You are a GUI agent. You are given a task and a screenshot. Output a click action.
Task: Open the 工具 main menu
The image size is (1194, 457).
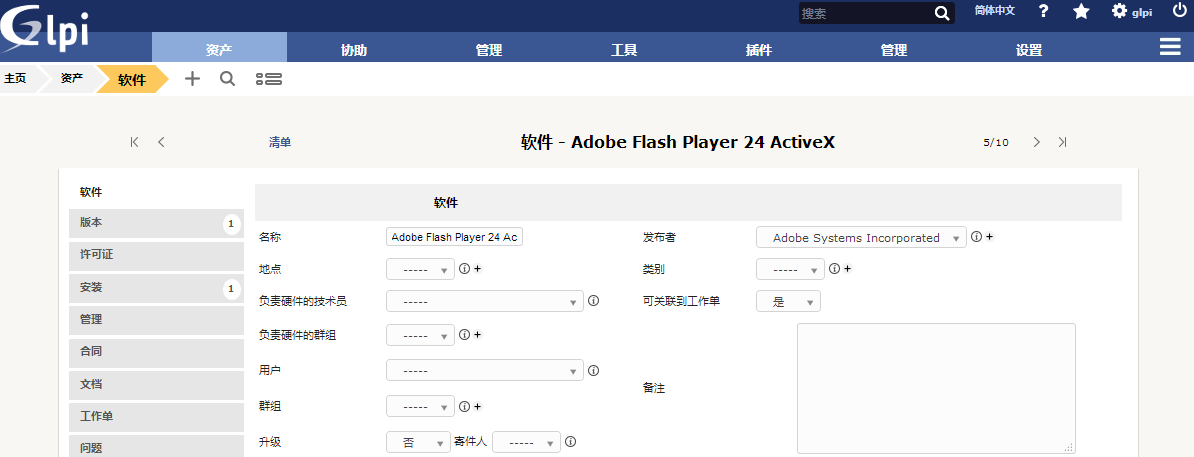pyautogui.click(x=624, y=50)
